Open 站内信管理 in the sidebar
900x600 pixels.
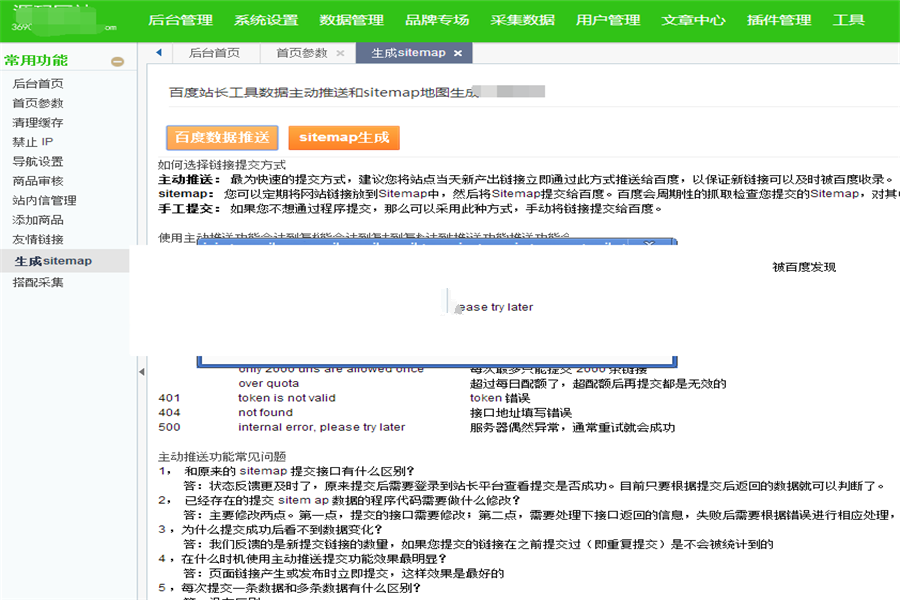coord(44,201)
